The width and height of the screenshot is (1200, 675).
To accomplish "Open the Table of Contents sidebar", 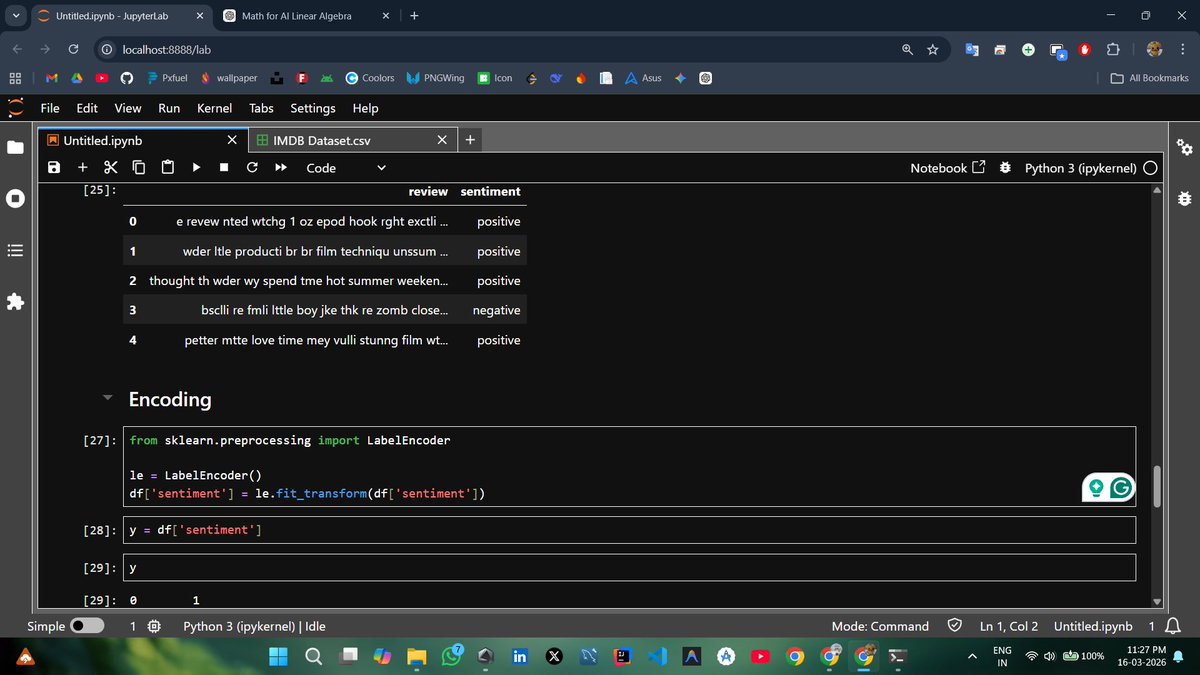I will [x=15, y=250].
